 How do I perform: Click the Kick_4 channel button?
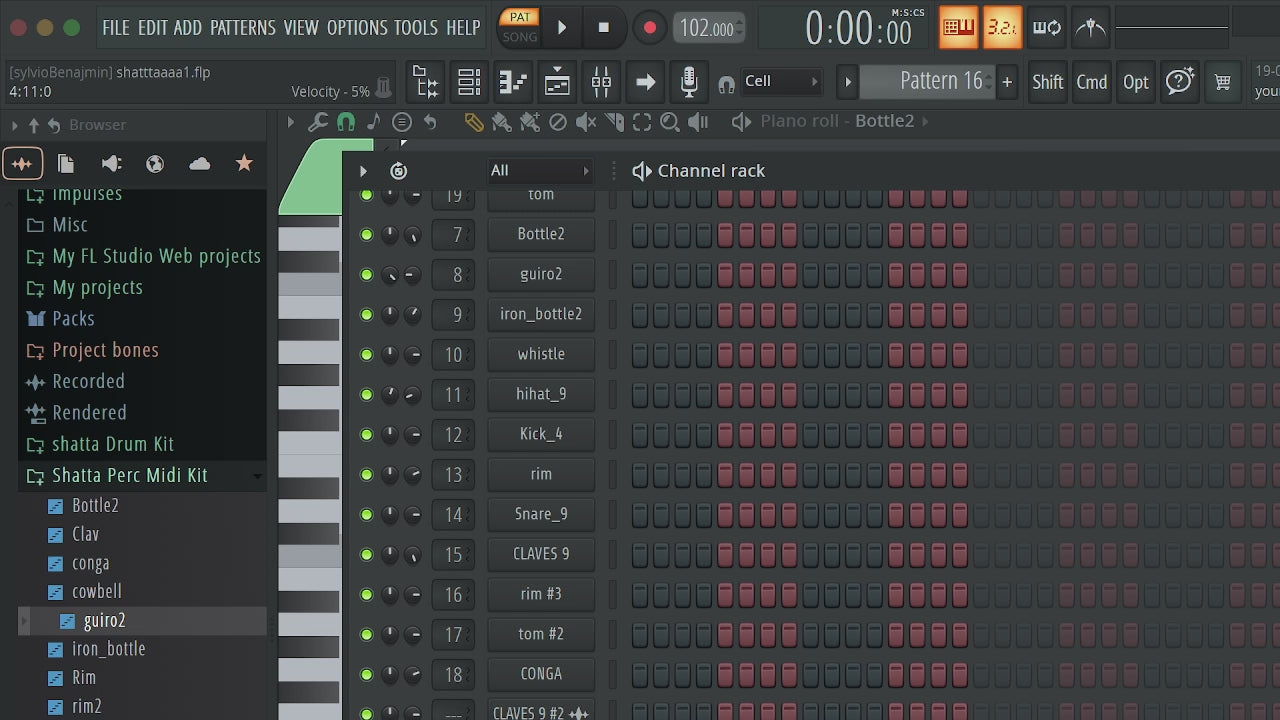(x=541, y=434)
